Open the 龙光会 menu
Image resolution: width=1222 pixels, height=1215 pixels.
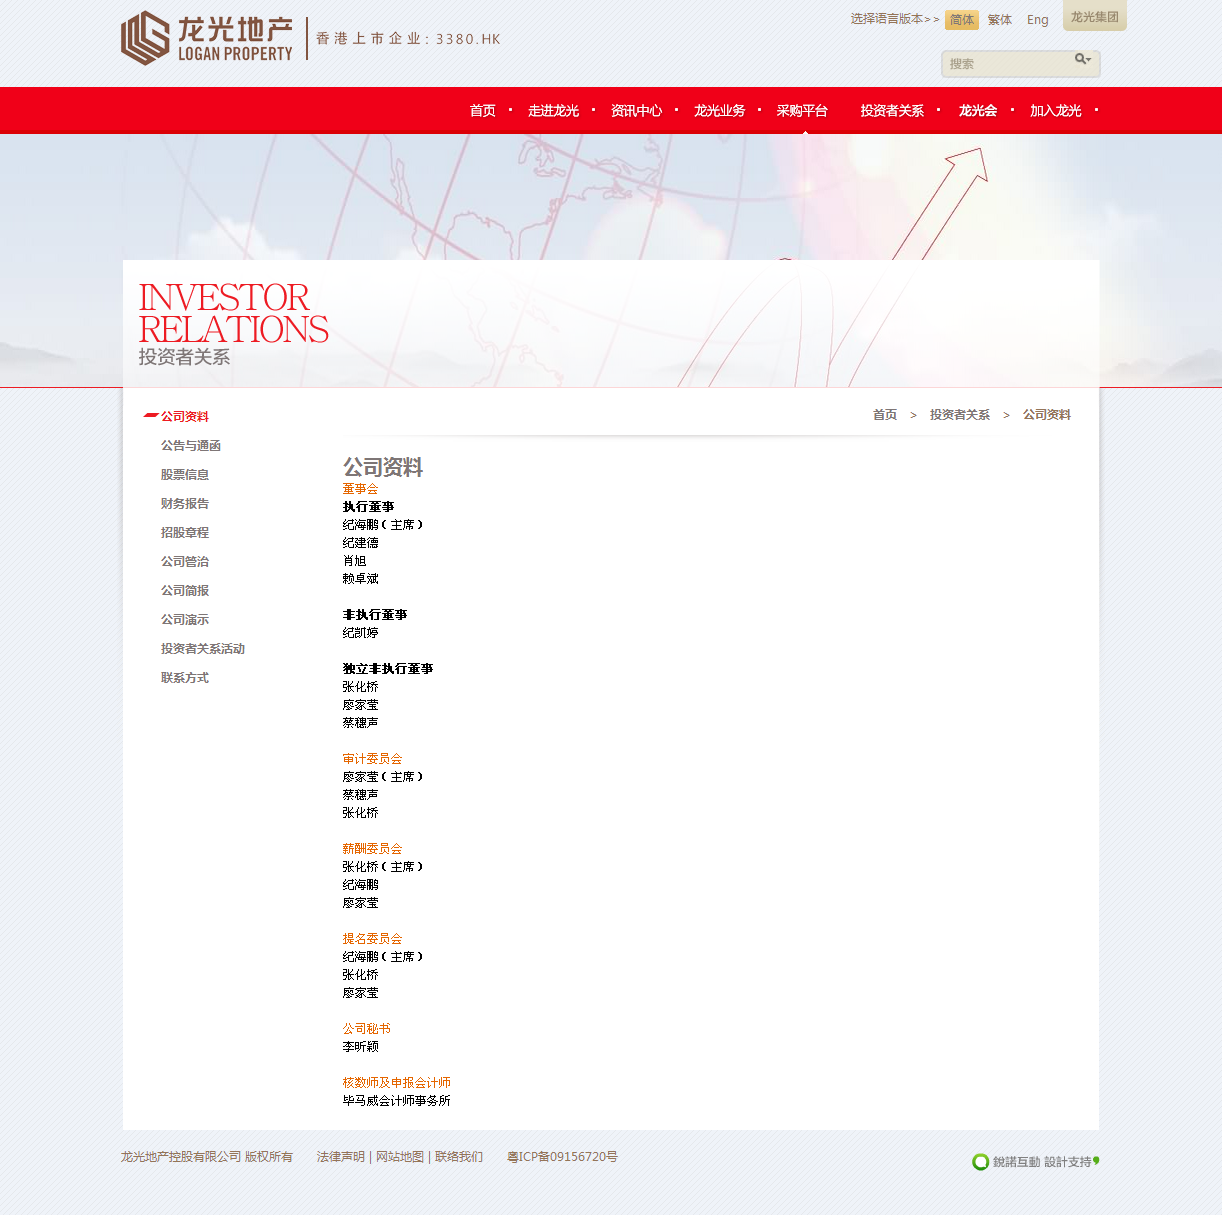coord(978,111)
